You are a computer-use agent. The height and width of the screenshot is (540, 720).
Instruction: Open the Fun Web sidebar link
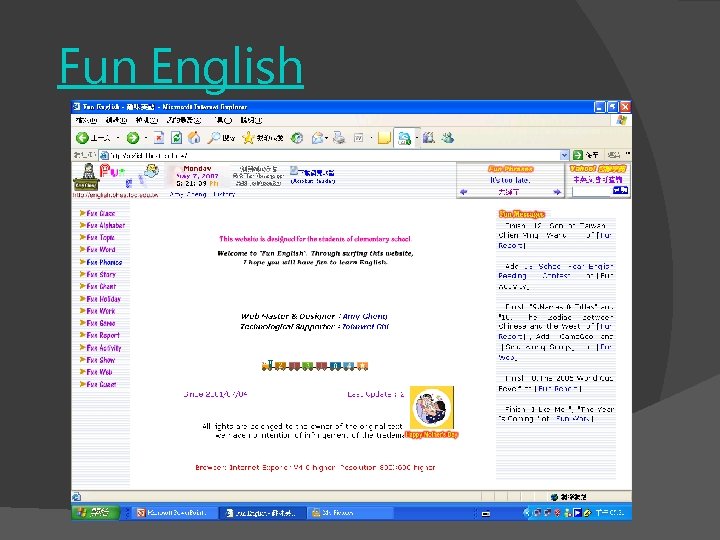(99, 372)
